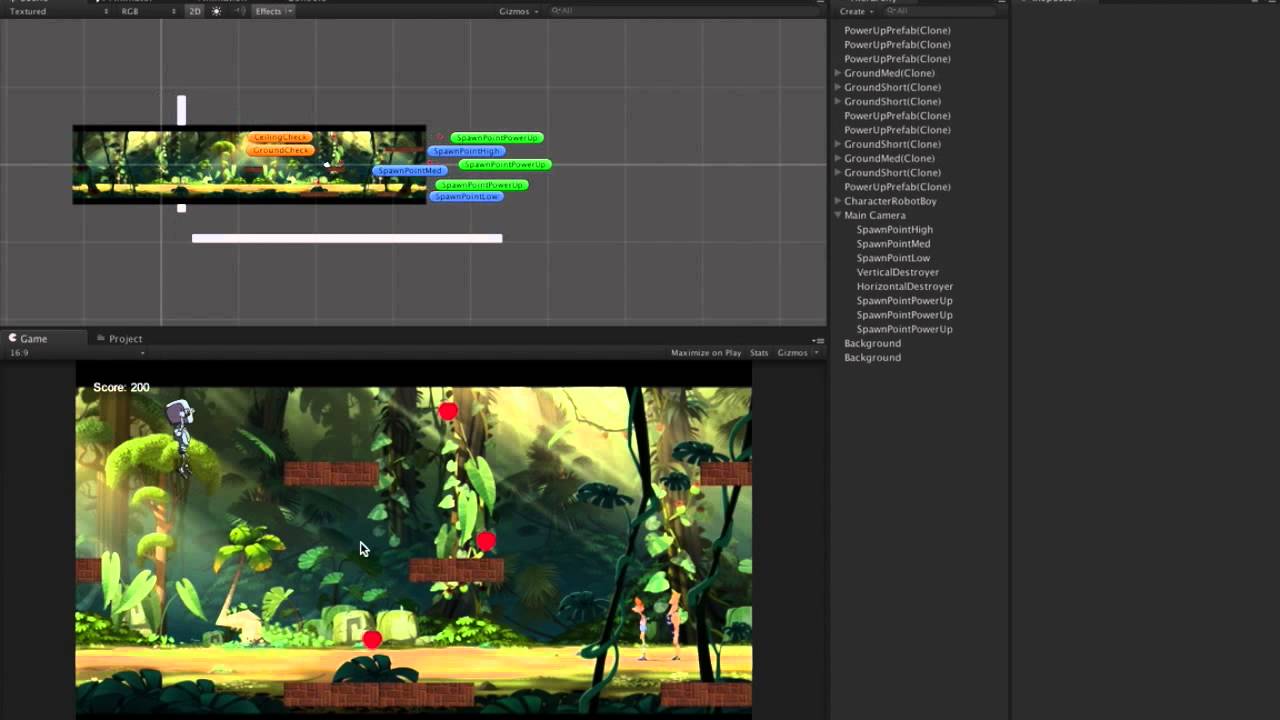Open the Game view Gizmos dropdown arrow
Viewport: 1280px width, 720px height.
coord(816,353)
